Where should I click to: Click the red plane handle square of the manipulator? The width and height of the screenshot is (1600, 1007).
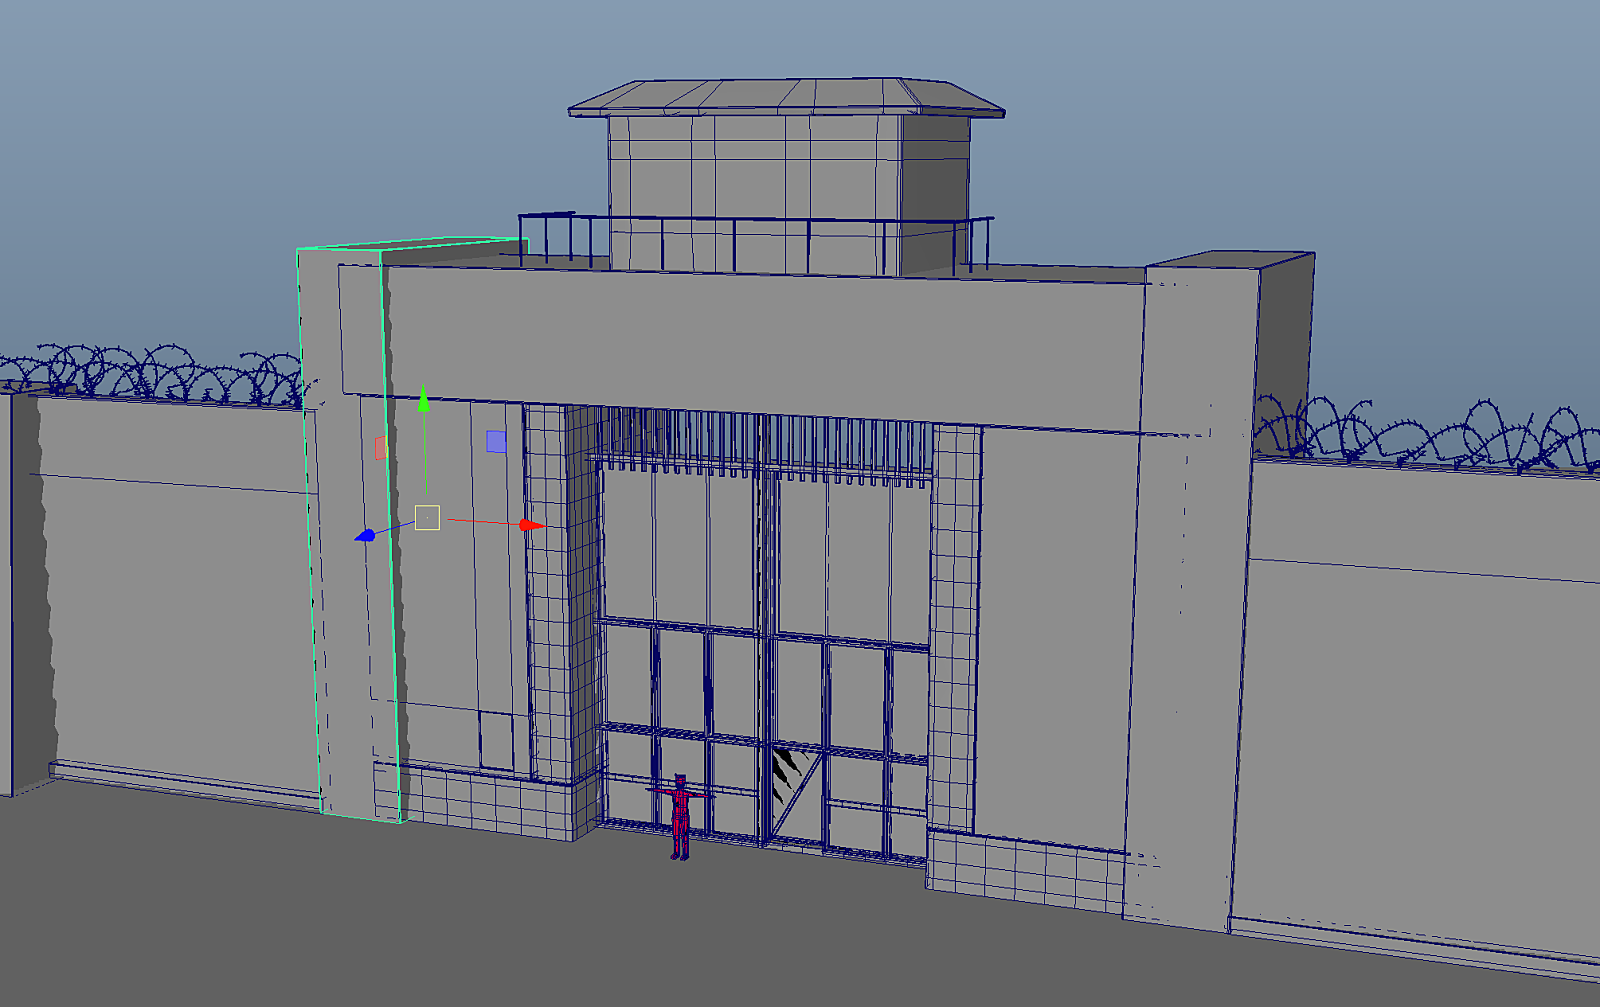pos(380,448)
